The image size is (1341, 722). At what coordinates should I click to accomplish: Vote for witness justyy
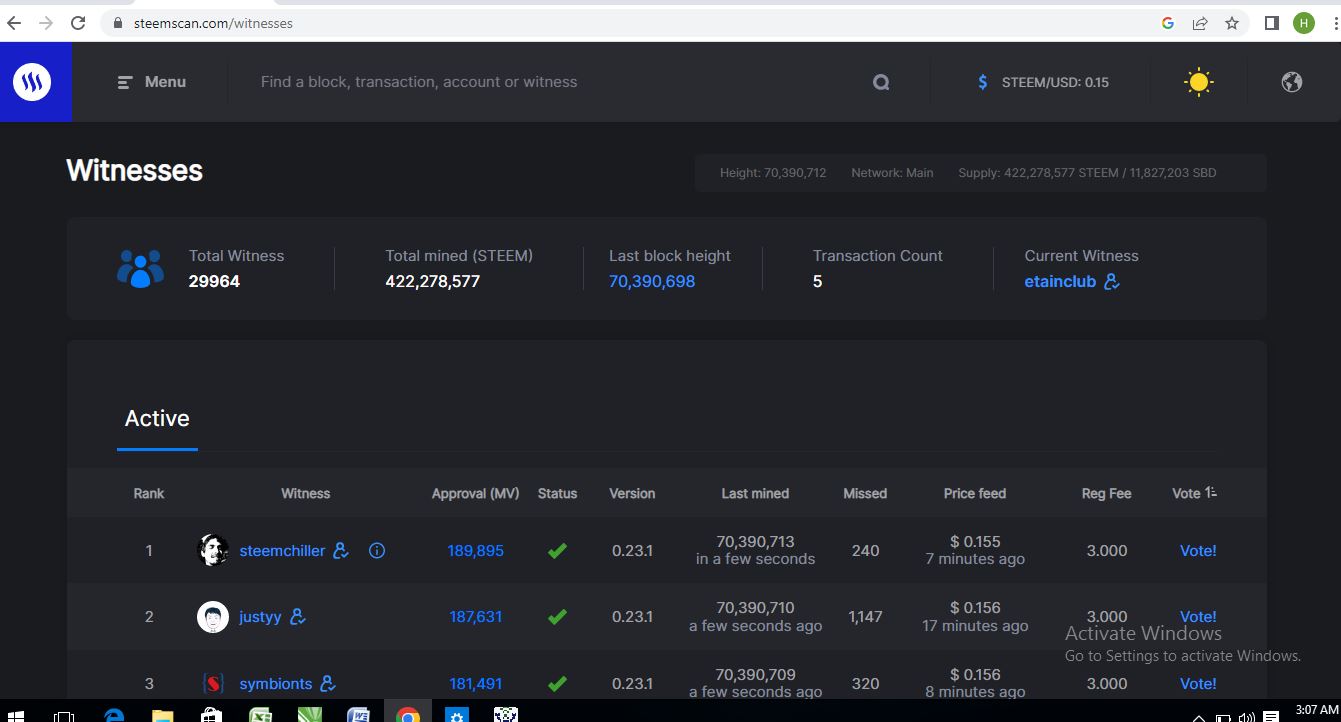[1198, 616]
